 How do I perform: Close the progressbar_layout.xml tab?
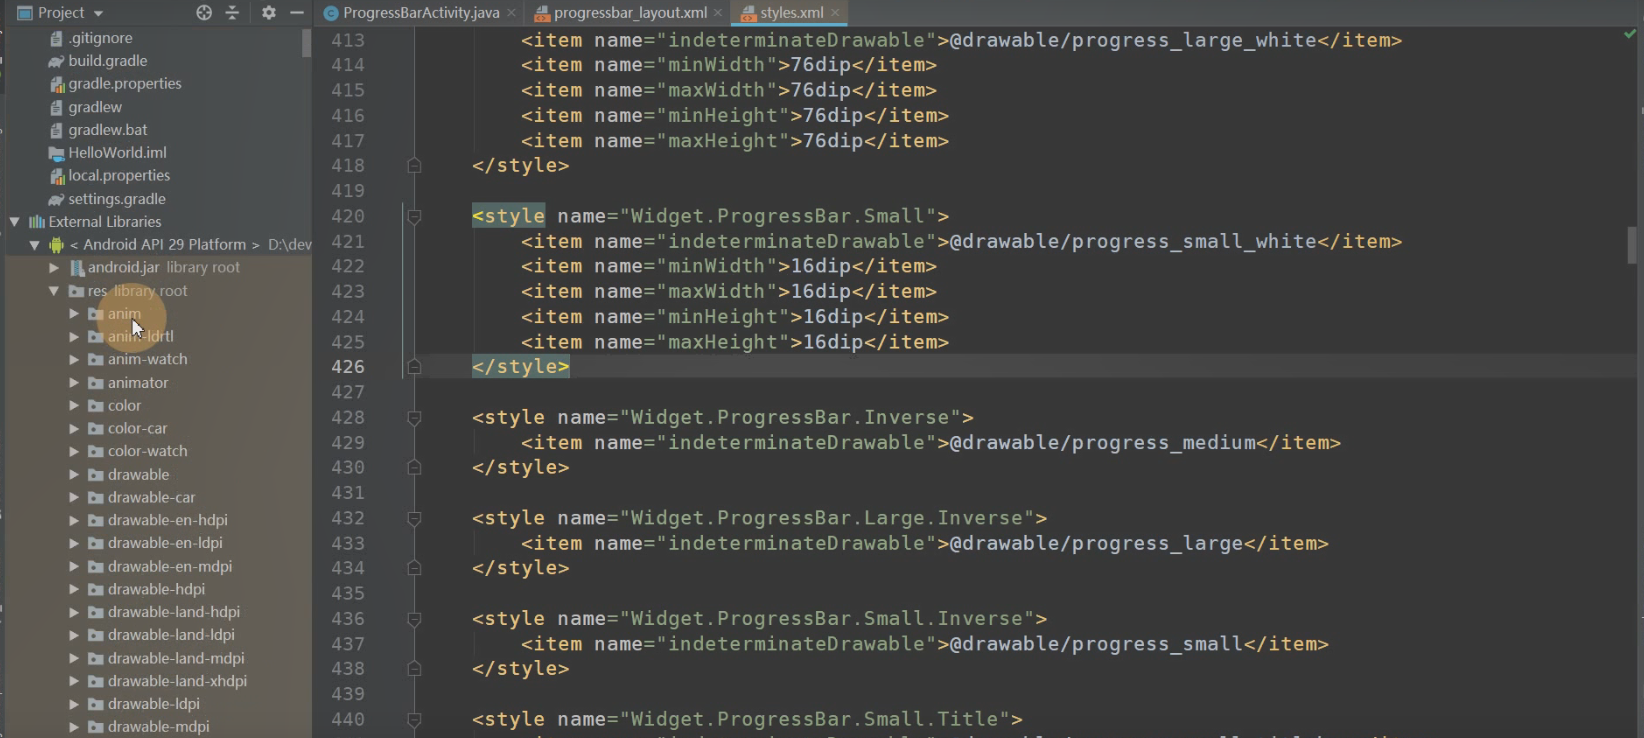[718, 13]
